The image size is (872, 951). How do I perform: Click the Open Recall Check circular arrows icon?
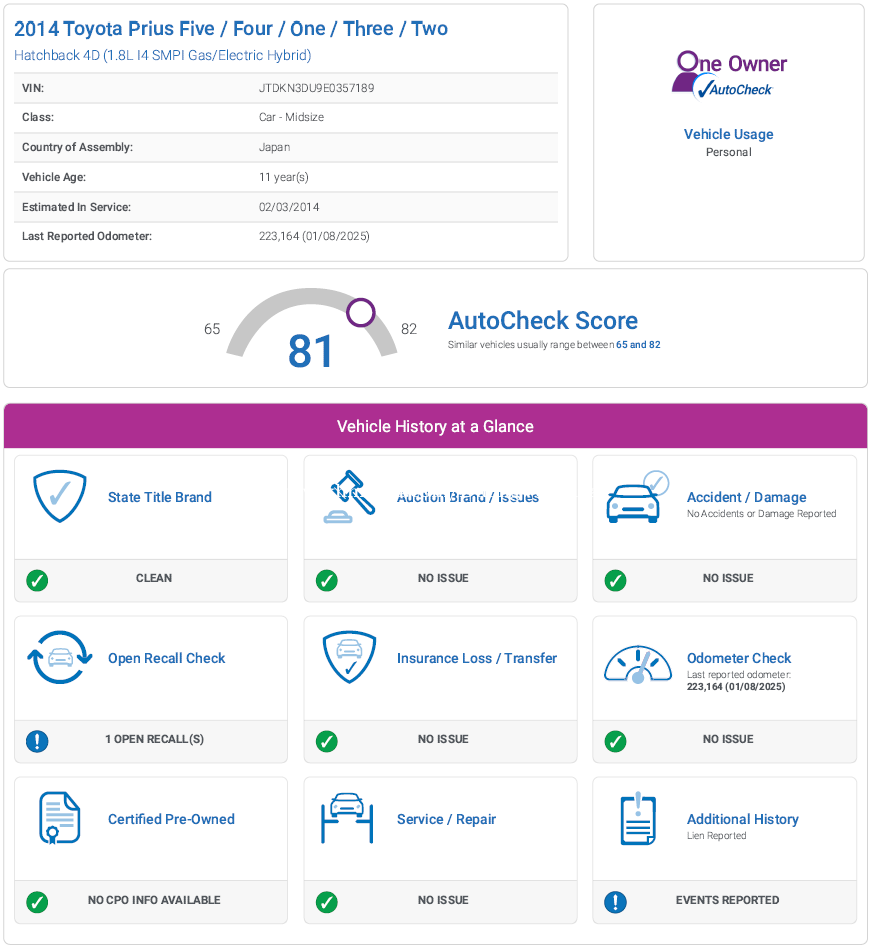click(59, 657)
